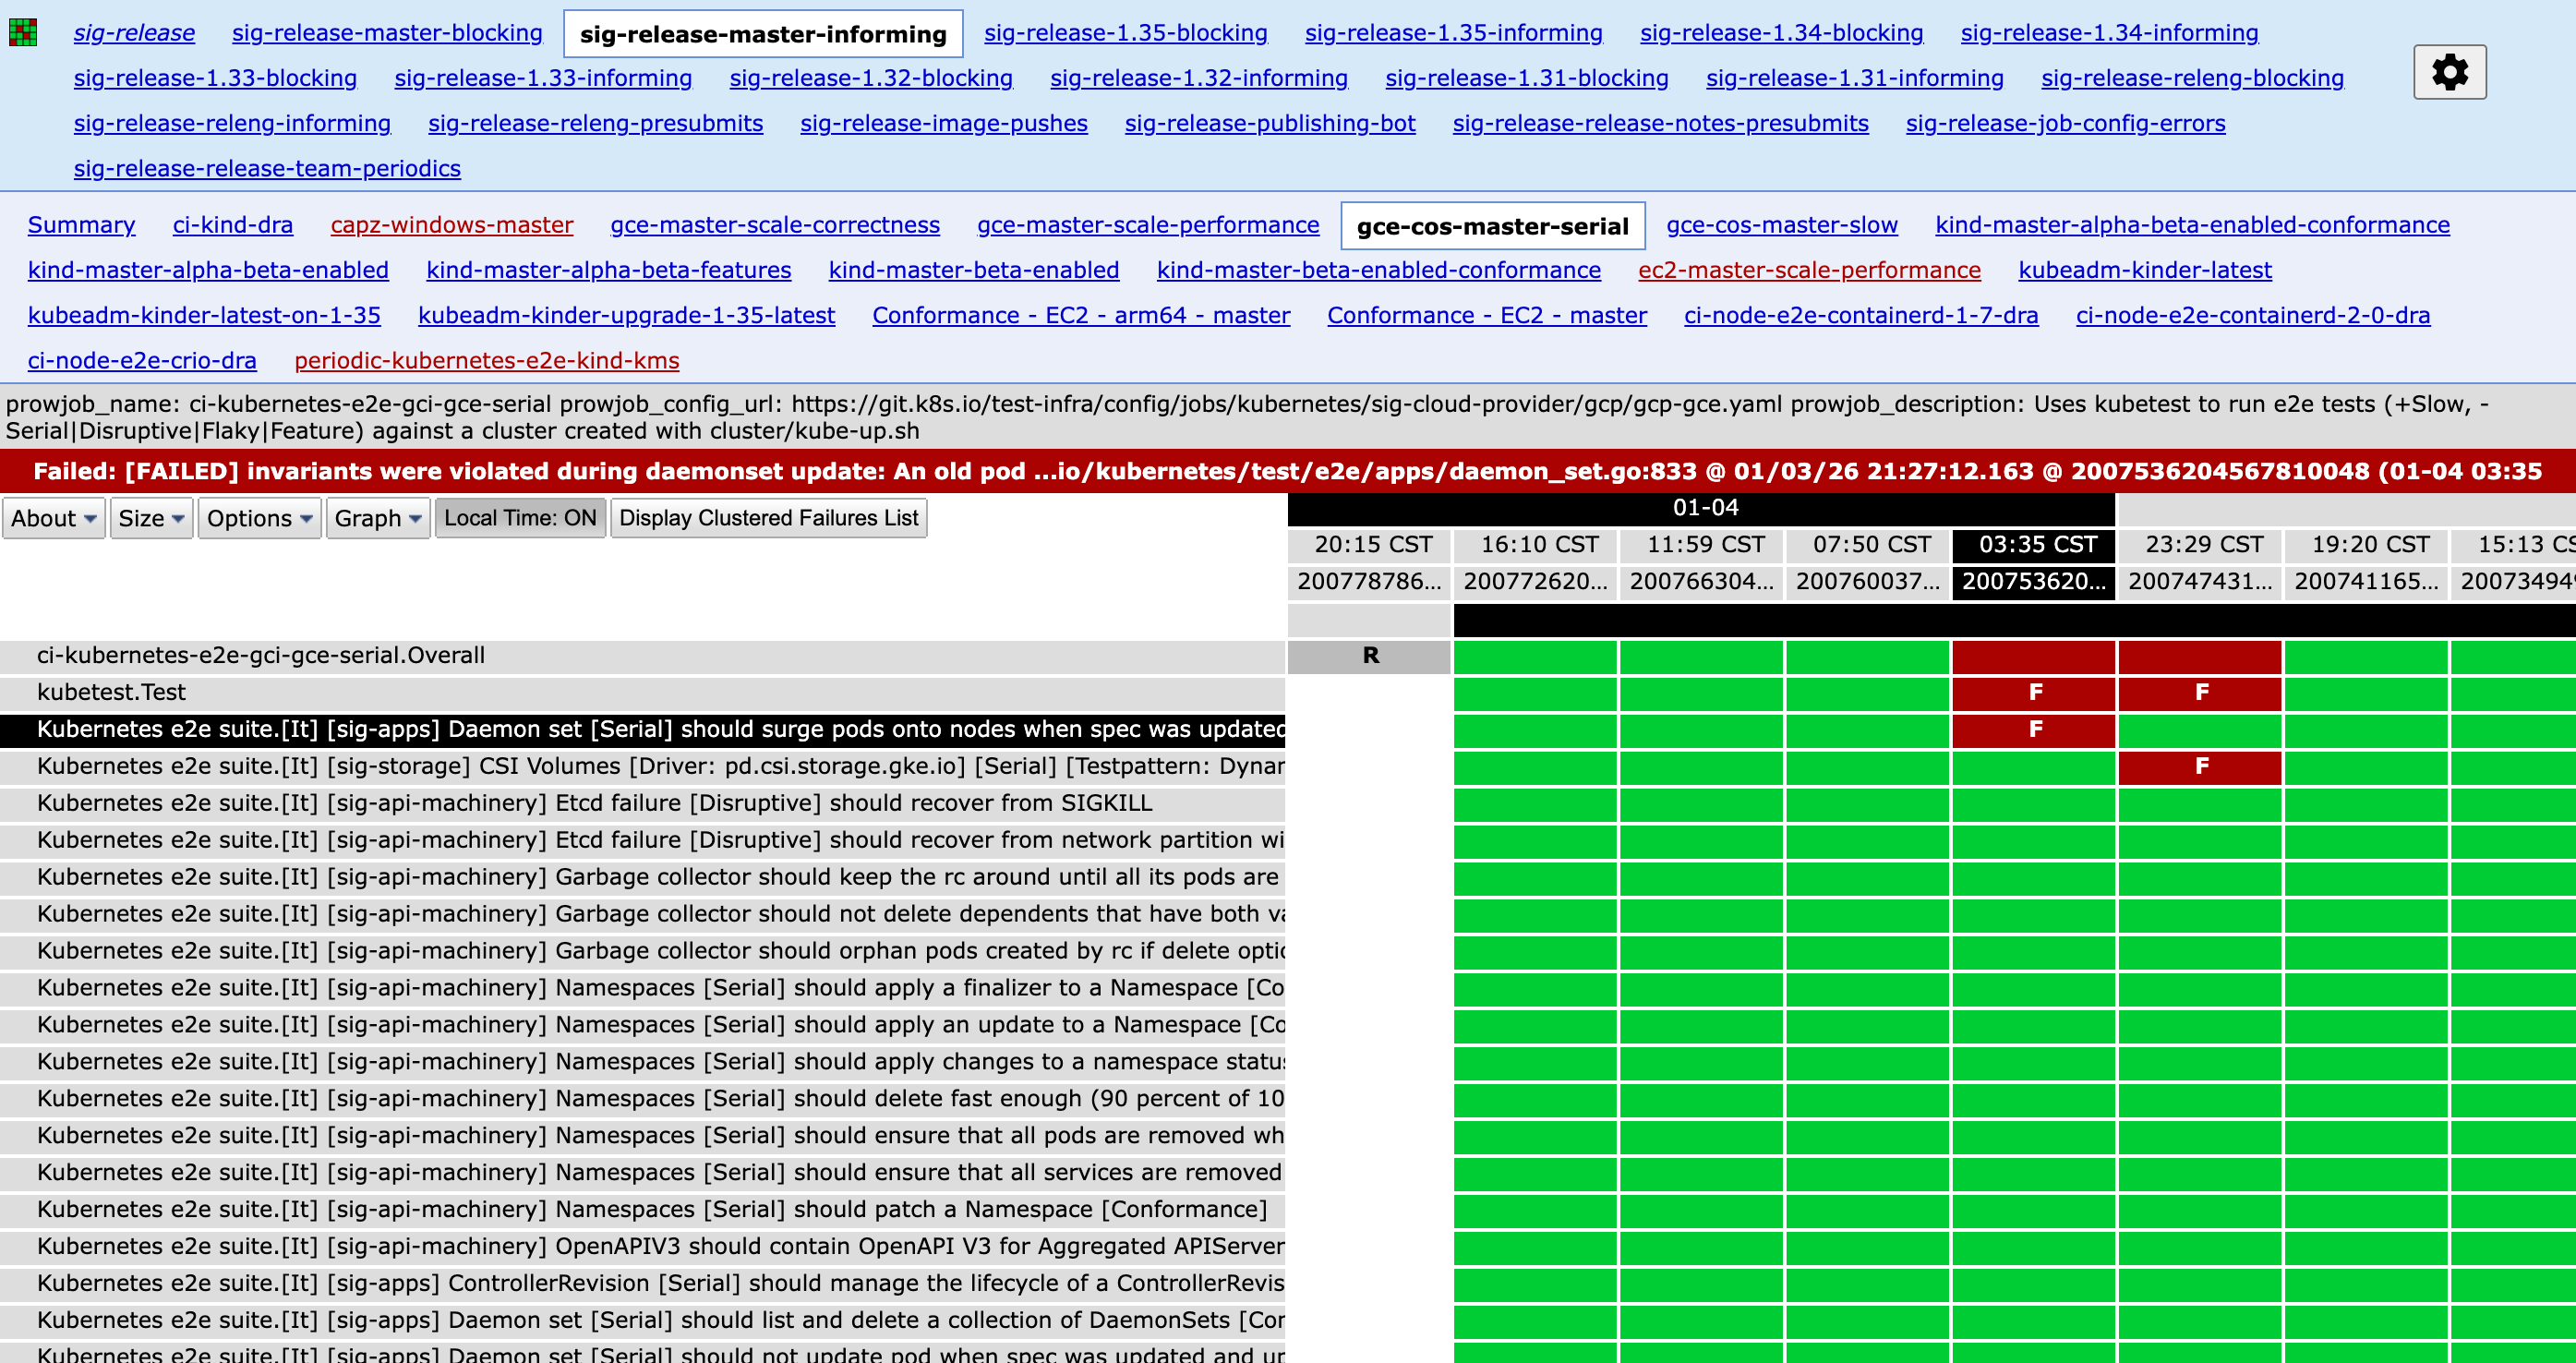Screen dimensions: 2576x1363
Task: Click the failed CSI Volumes F cell
Action: click(x=2199, y=766)
